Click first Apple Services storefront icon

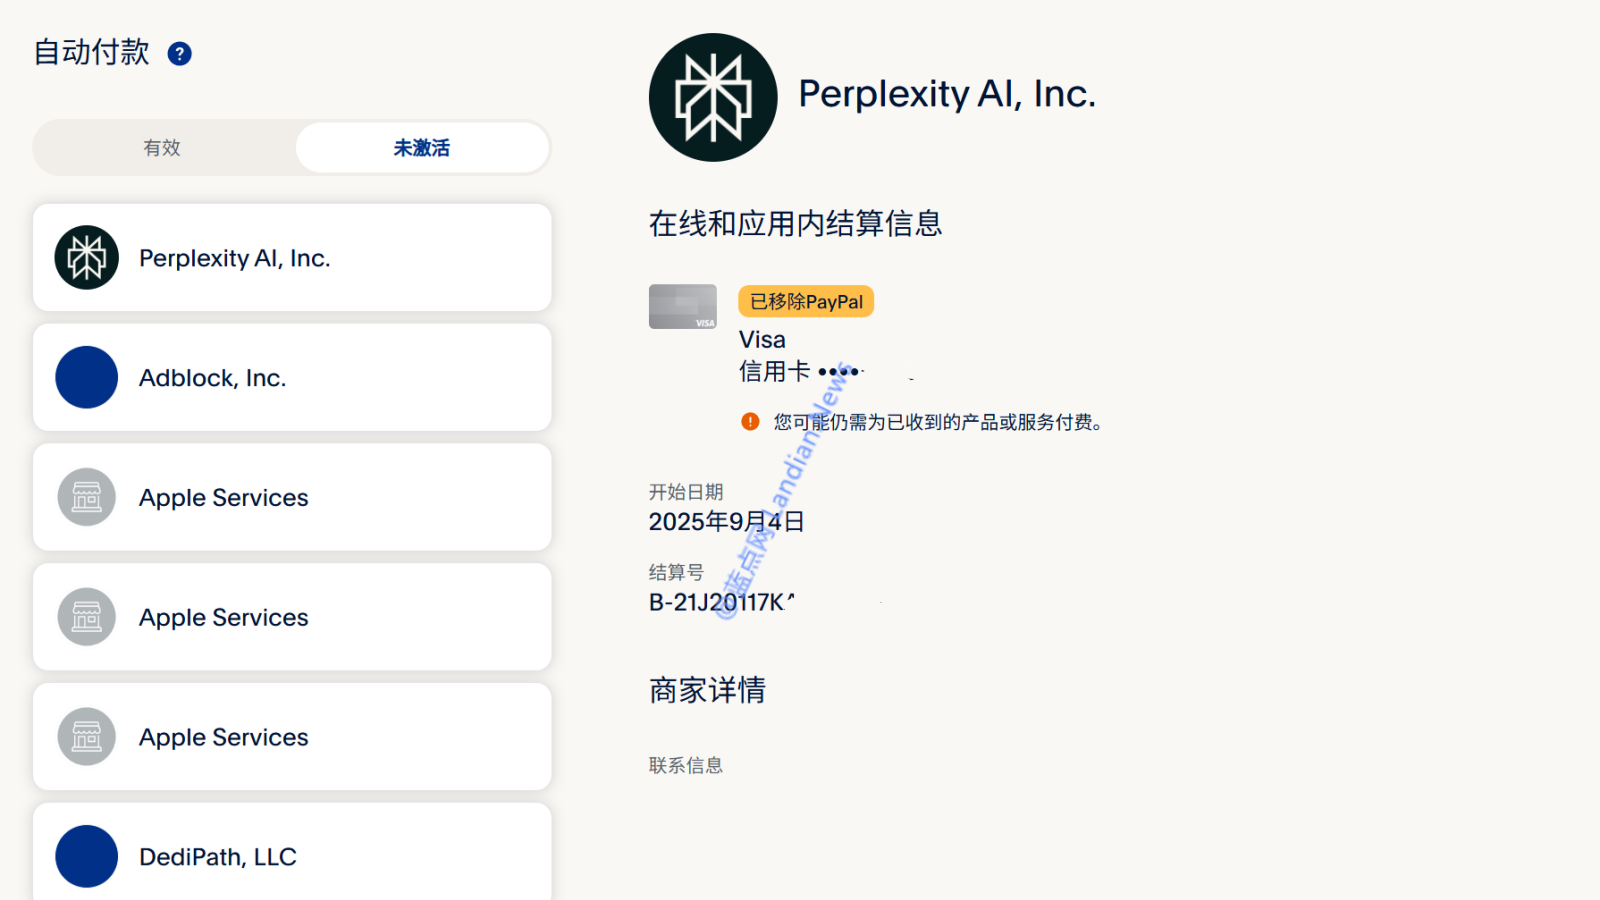pyautogui.click(x=87, y=497)
